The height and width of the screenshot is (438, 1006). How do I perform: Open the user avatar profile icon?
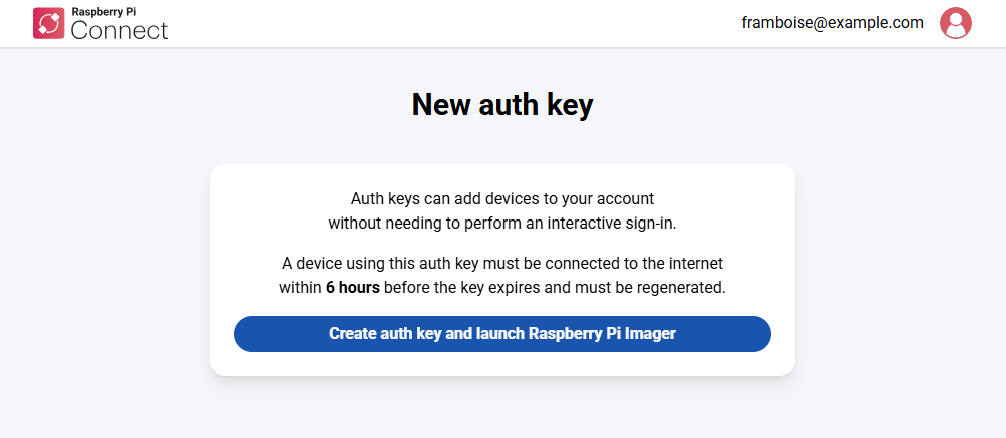click(955, 23)
